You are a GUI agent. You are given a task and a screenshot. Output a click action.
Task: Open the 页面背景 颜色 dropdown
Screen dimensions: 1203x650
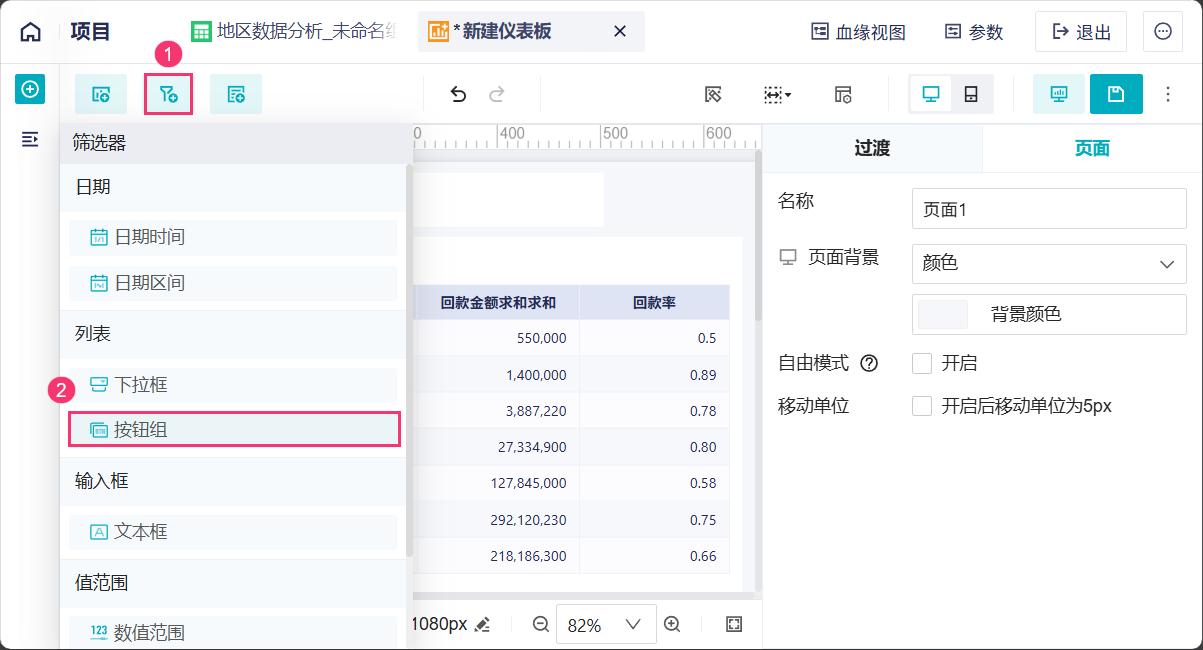click(1049, 263)
